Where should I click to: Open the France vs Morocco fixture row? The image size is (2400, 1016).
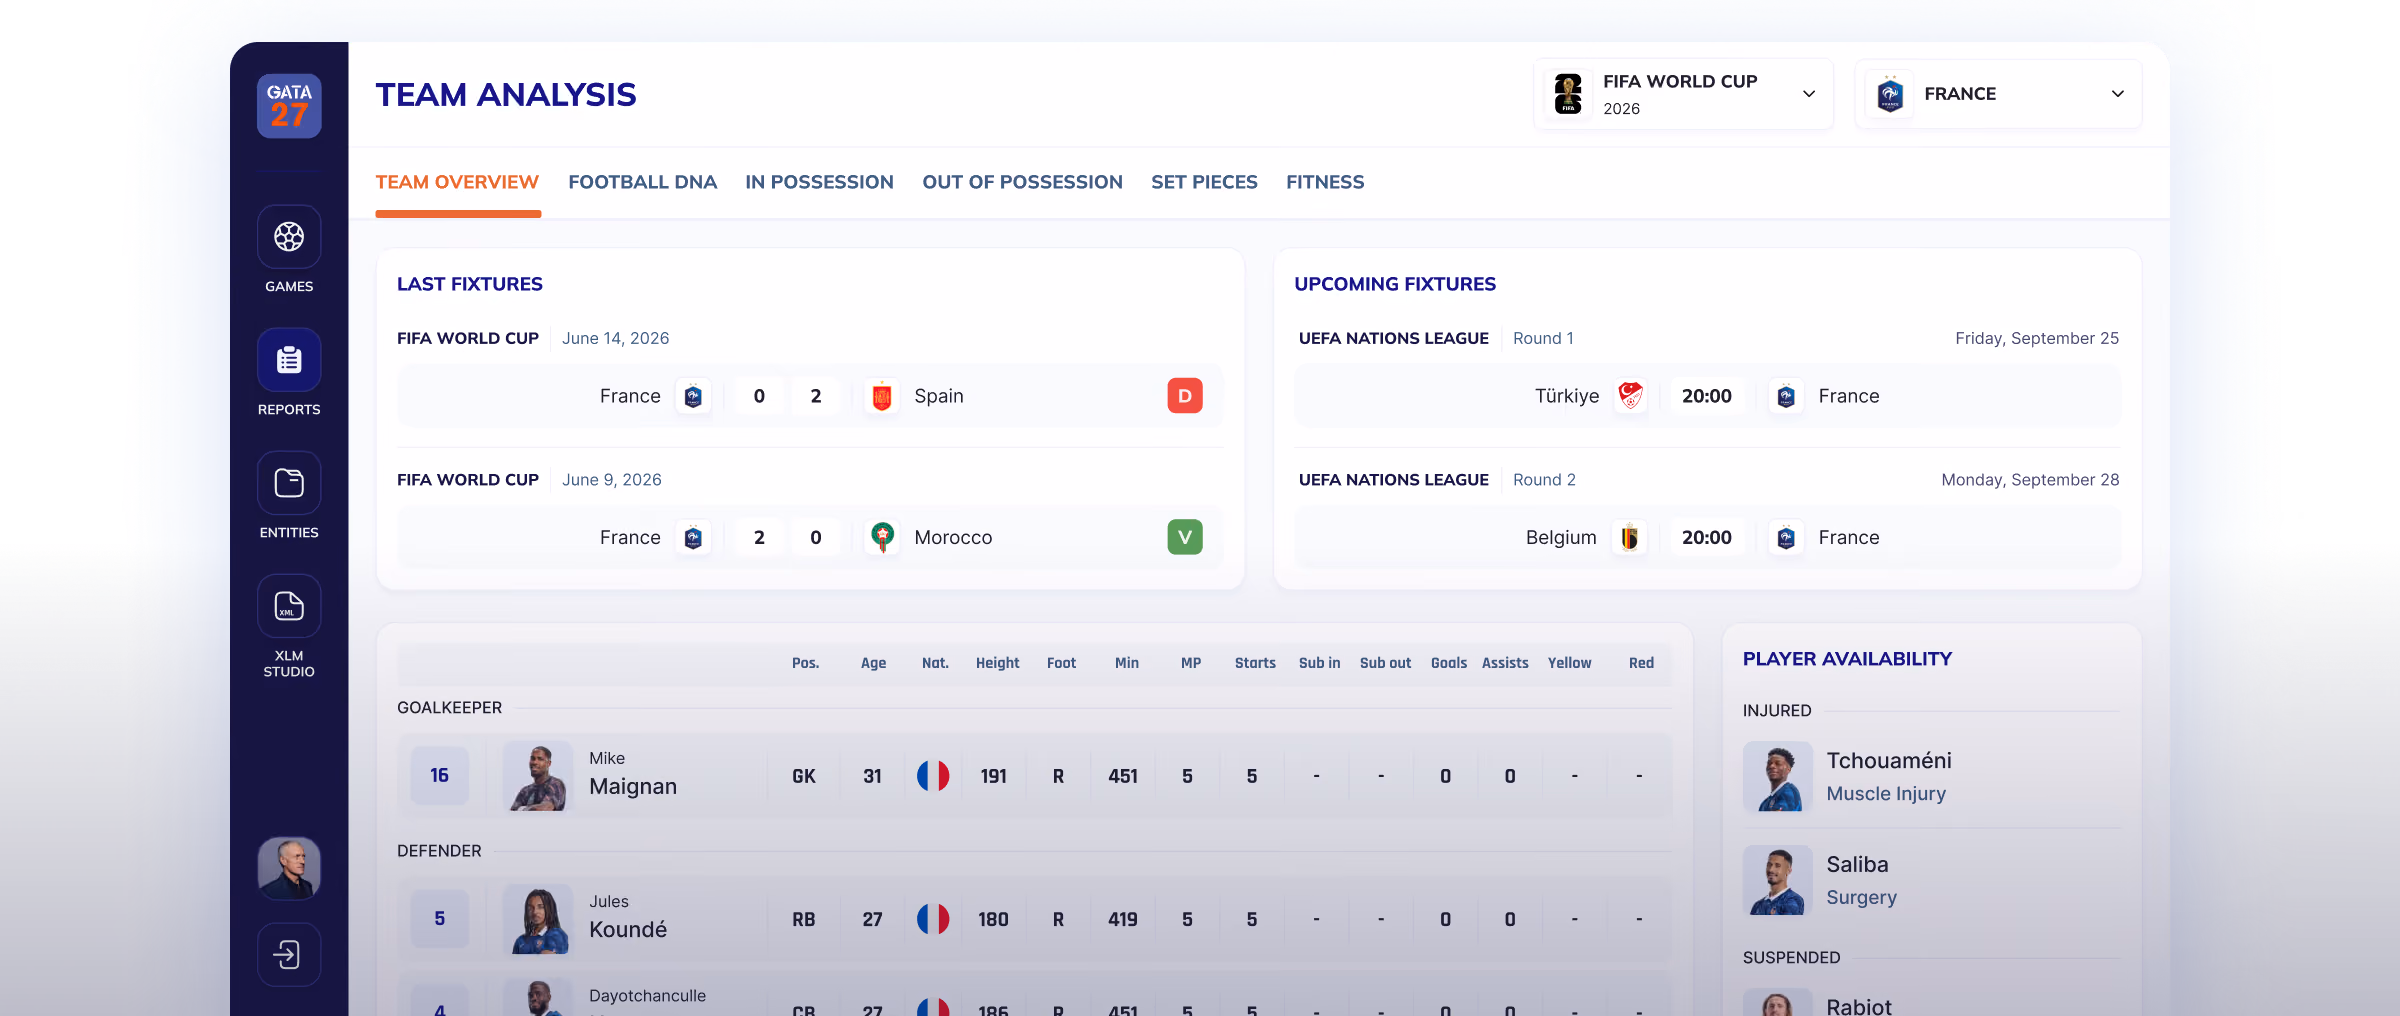tap(810, 537)
